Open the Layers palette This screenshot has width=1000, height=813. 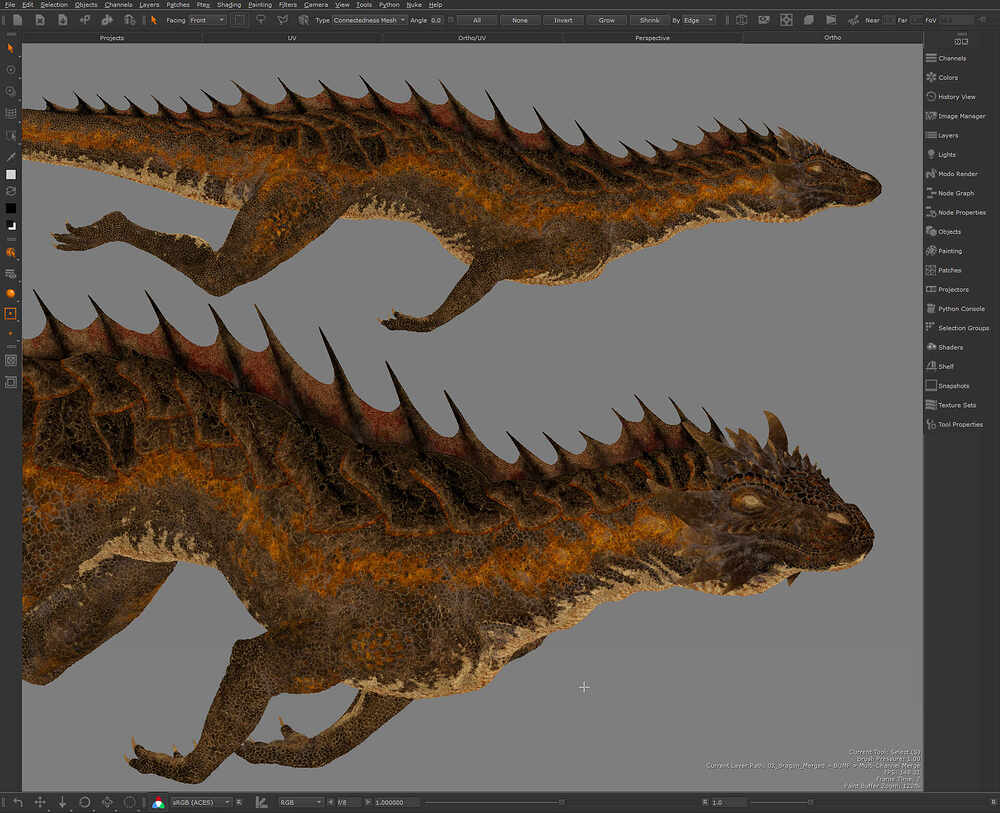click(942, 135)
